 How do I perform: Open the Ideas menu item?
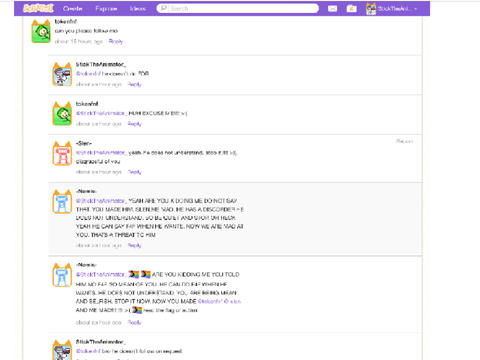[x=138, y=9]
